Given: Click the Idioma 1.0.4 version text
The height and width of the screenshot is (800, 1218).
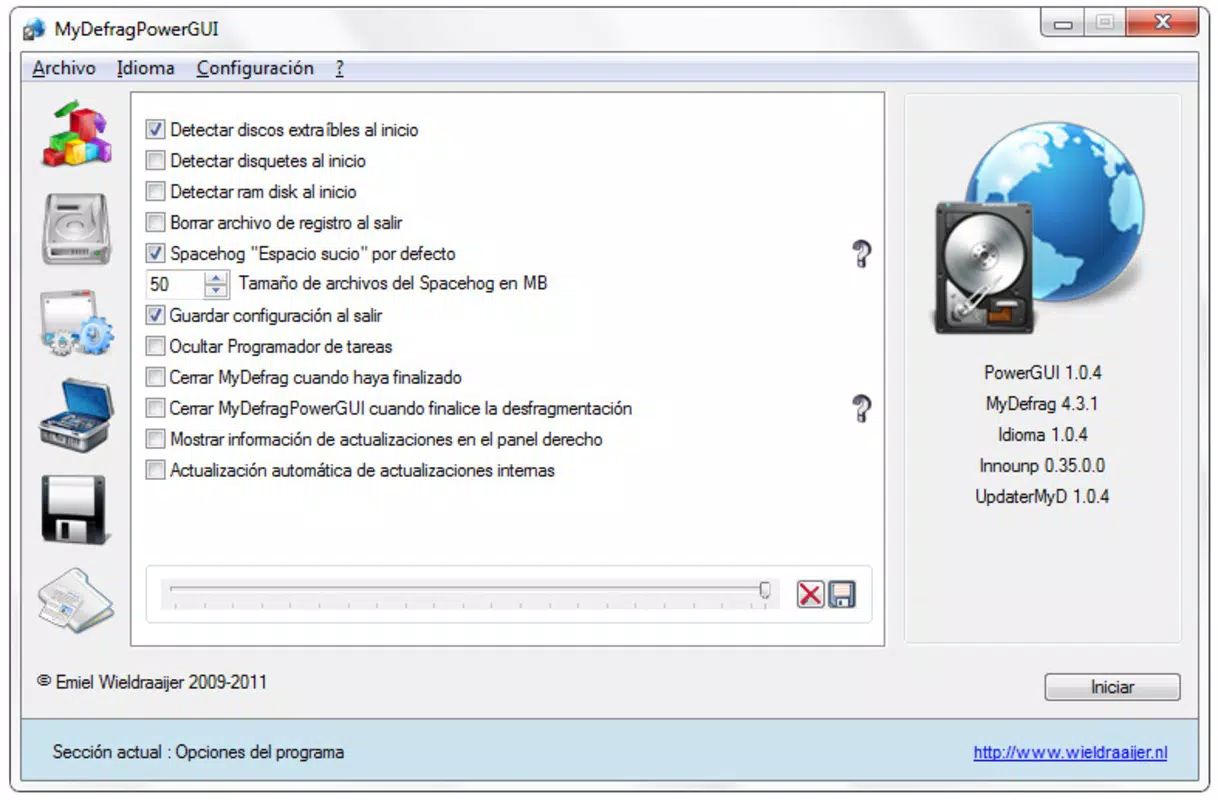Looking at the screenshot, I should click(x=1042, y=435).
